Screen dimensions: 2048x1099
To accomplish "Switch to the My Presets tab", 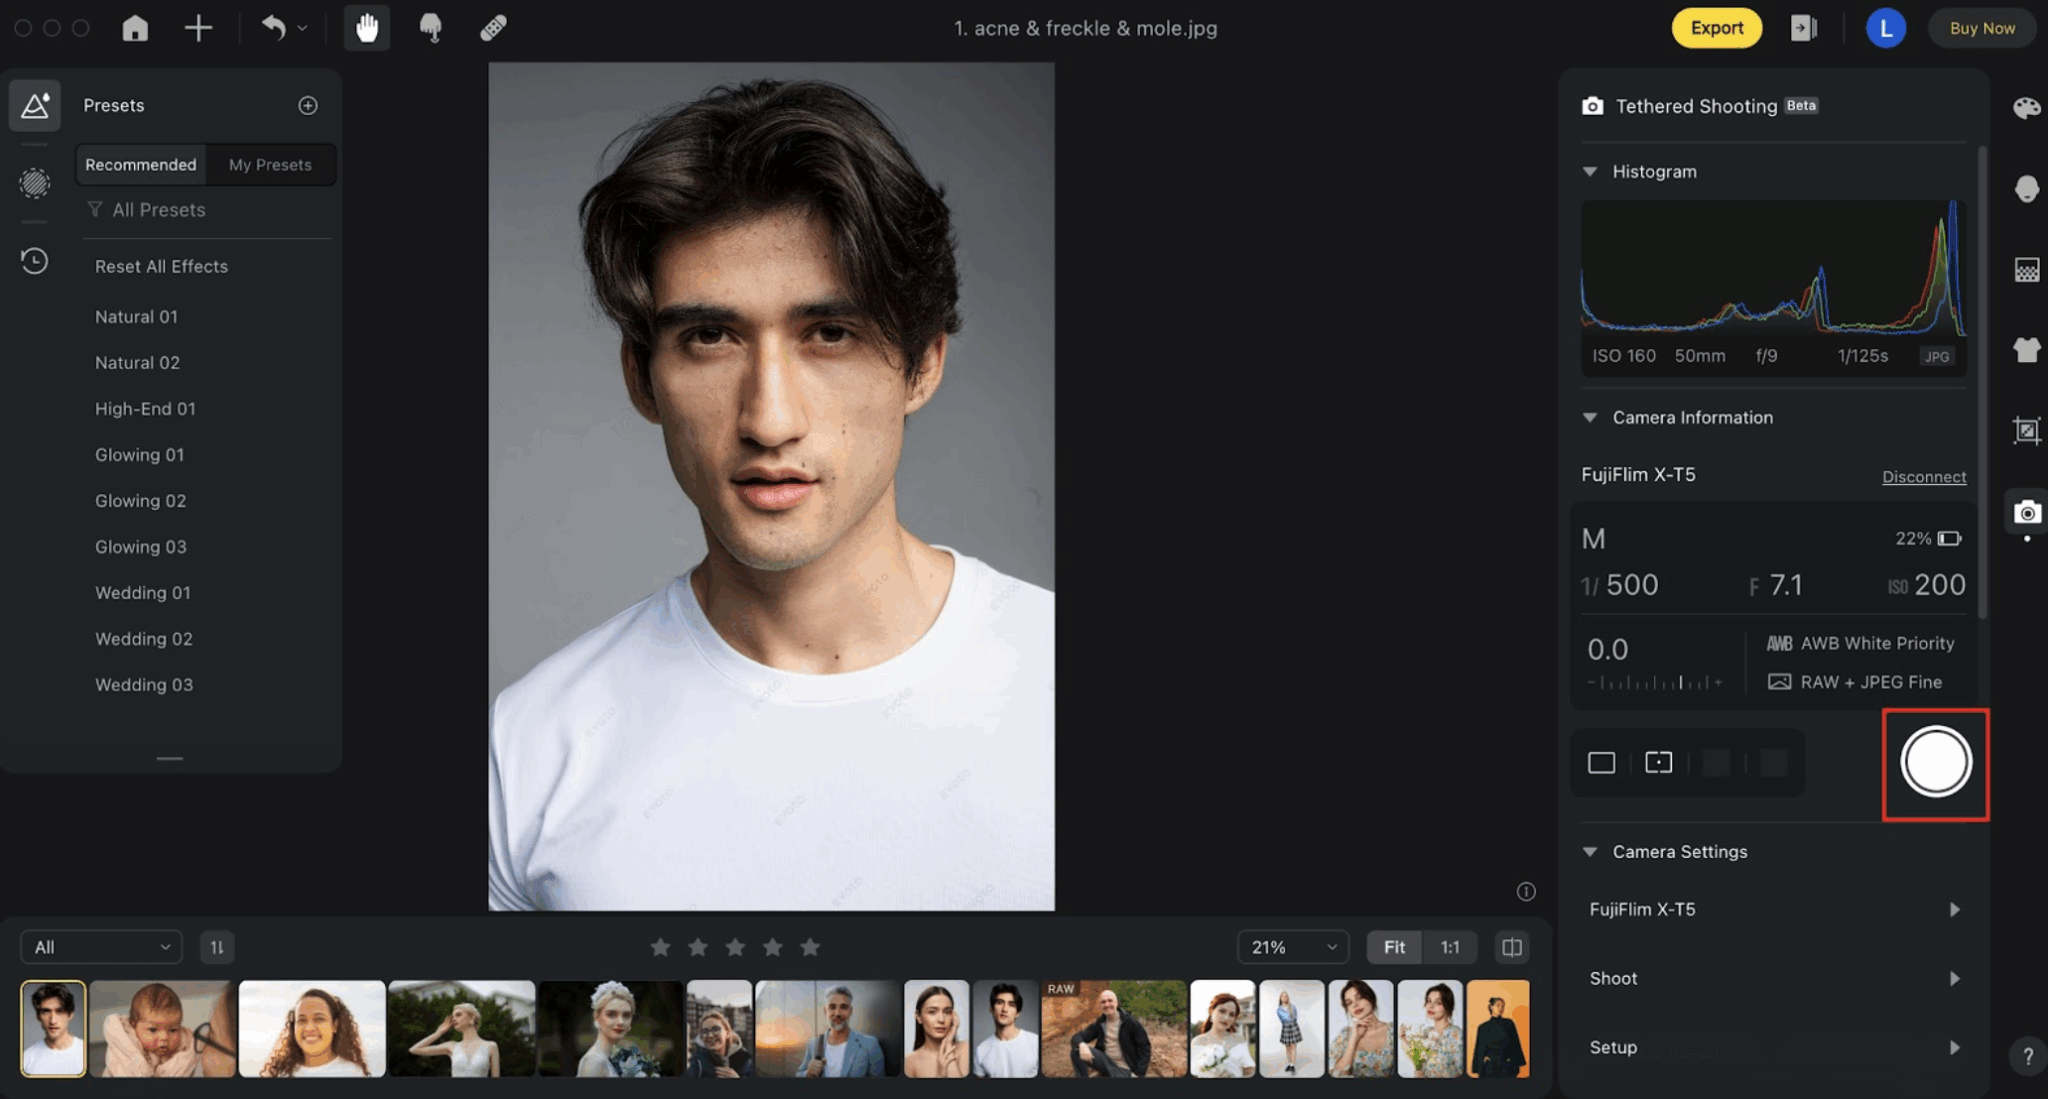I will [x=270, y=164].
